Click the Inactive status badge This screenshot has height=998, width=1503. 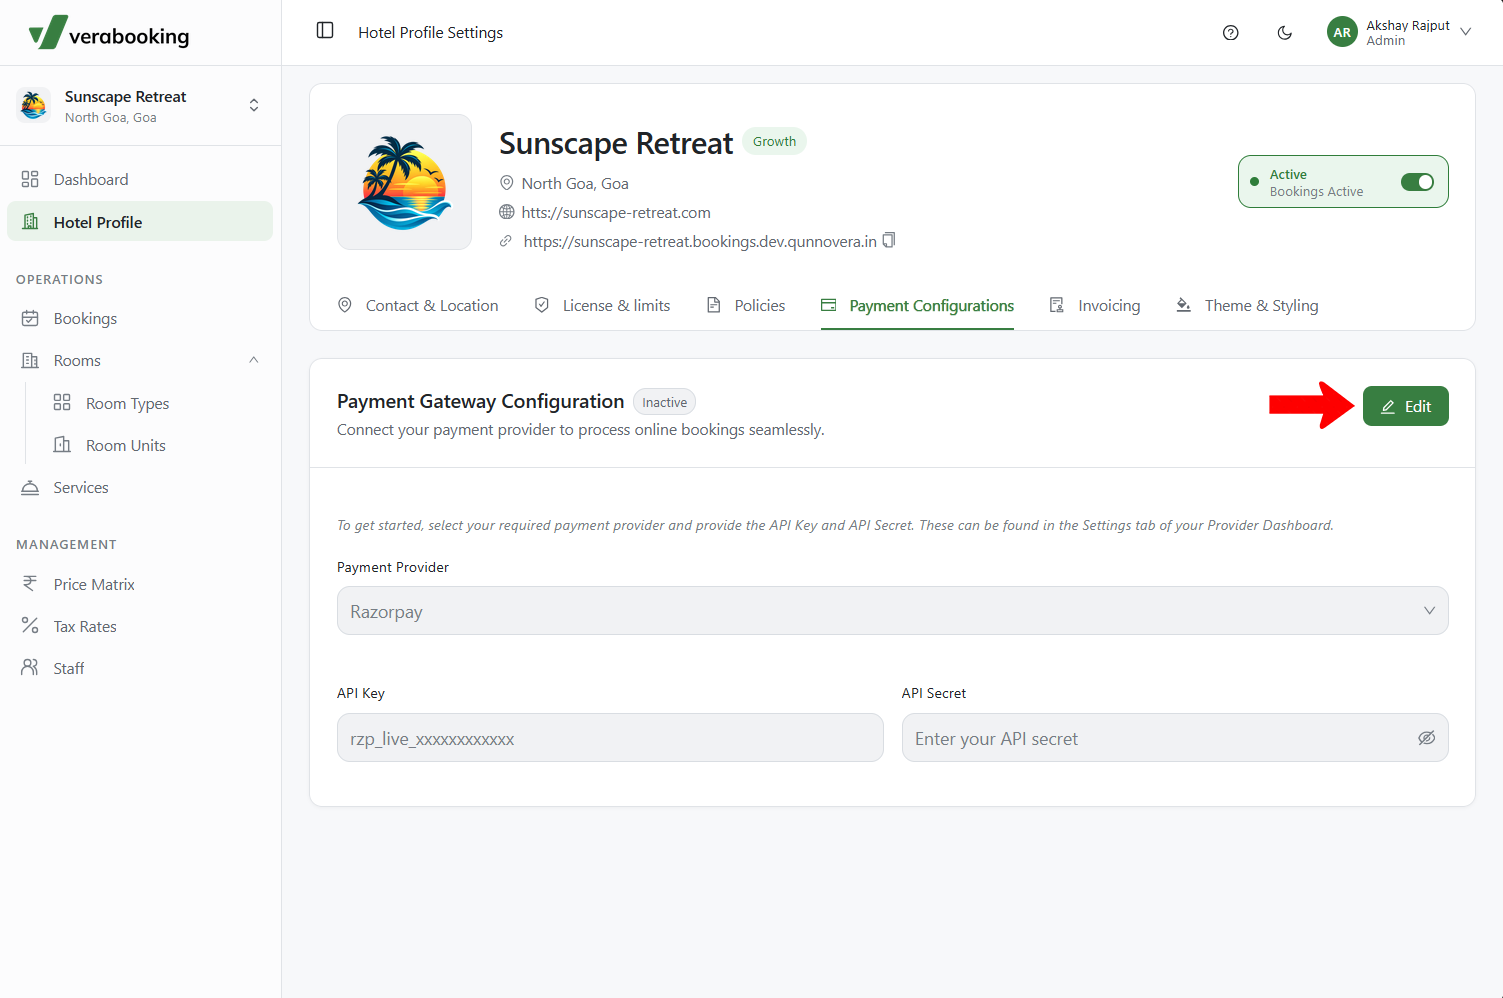pyautogui.click(x=664, y=402)
